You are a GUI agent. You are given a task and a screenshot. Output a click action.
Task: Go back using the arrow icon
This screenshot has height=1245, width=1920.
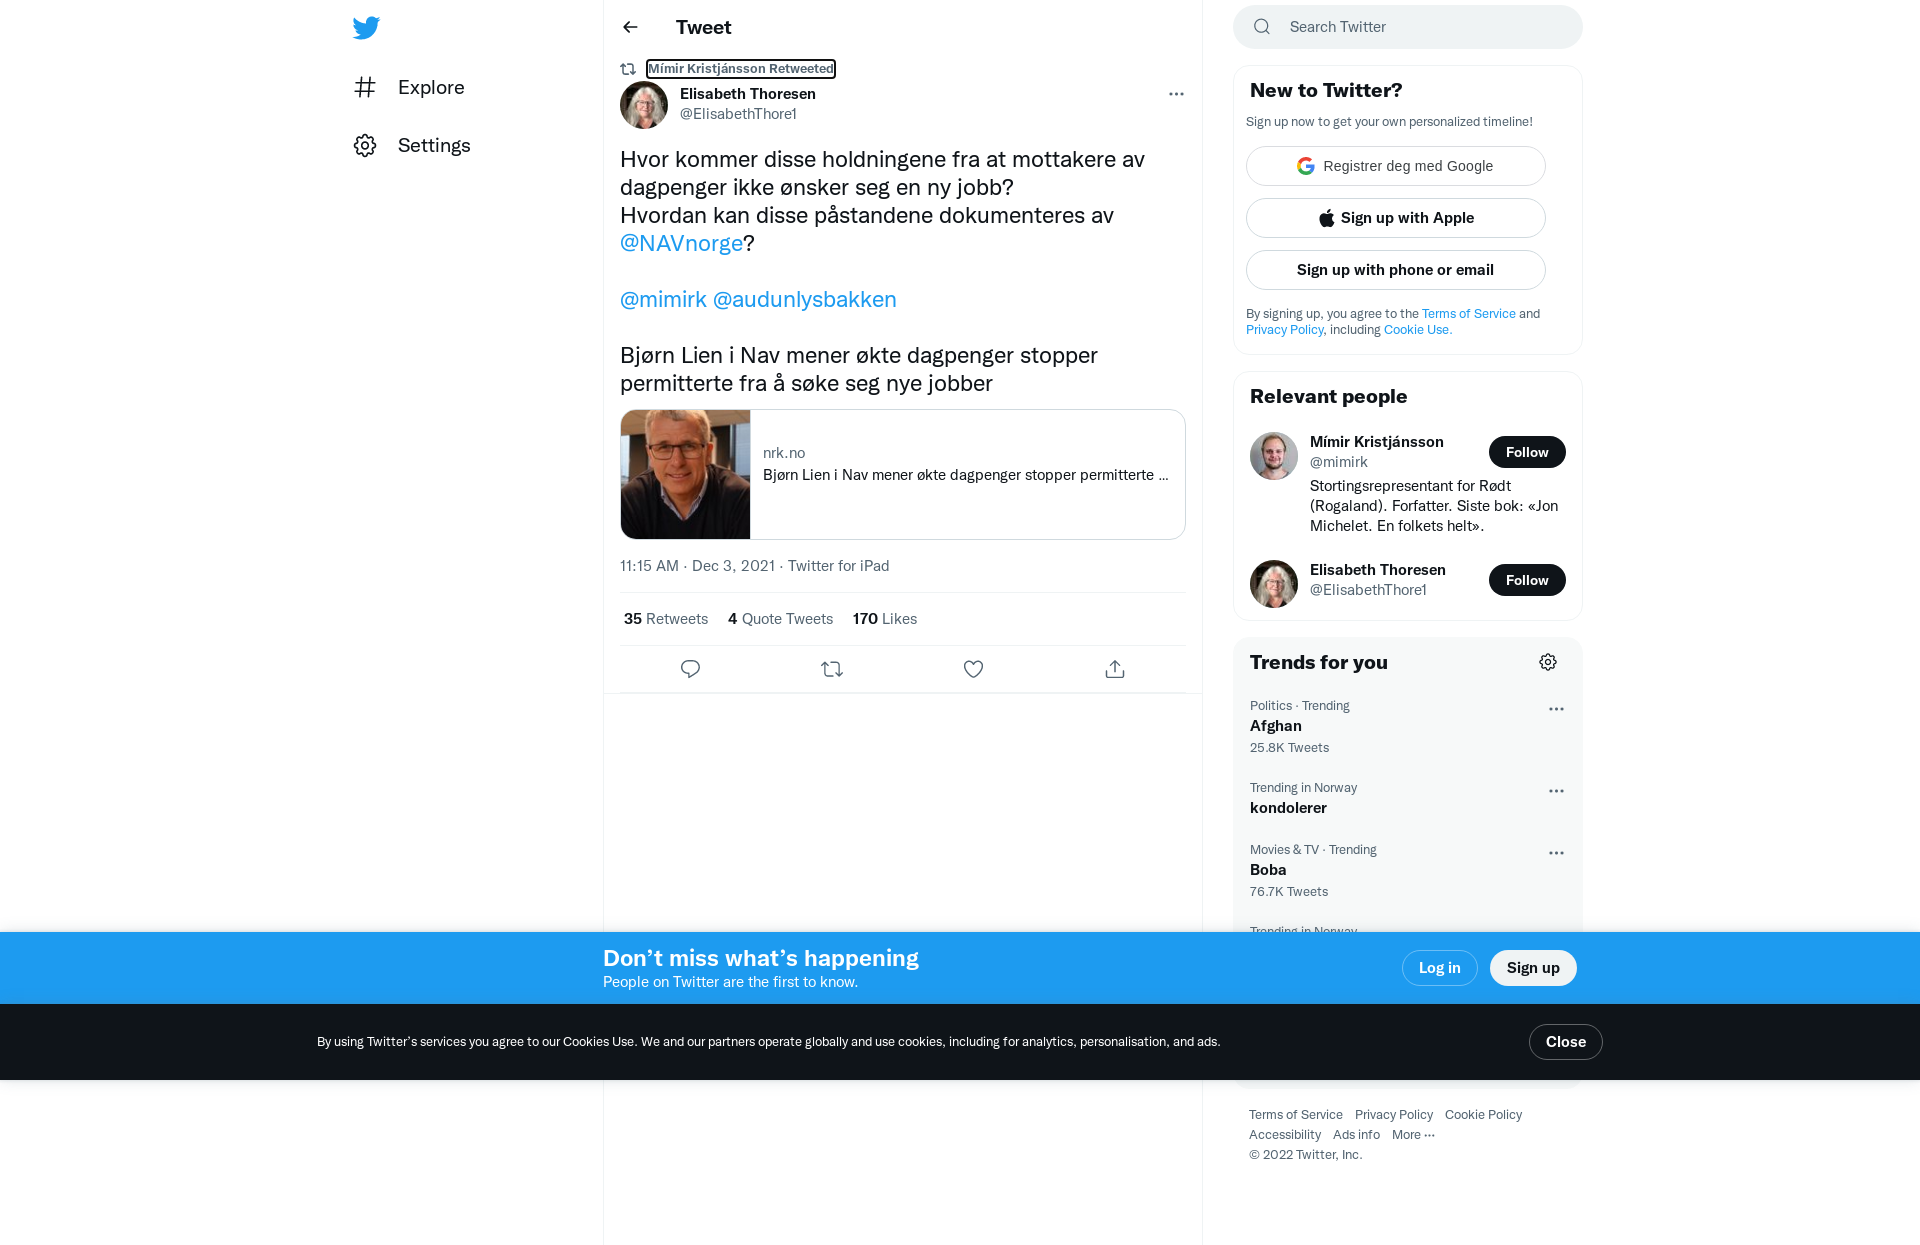630,27
